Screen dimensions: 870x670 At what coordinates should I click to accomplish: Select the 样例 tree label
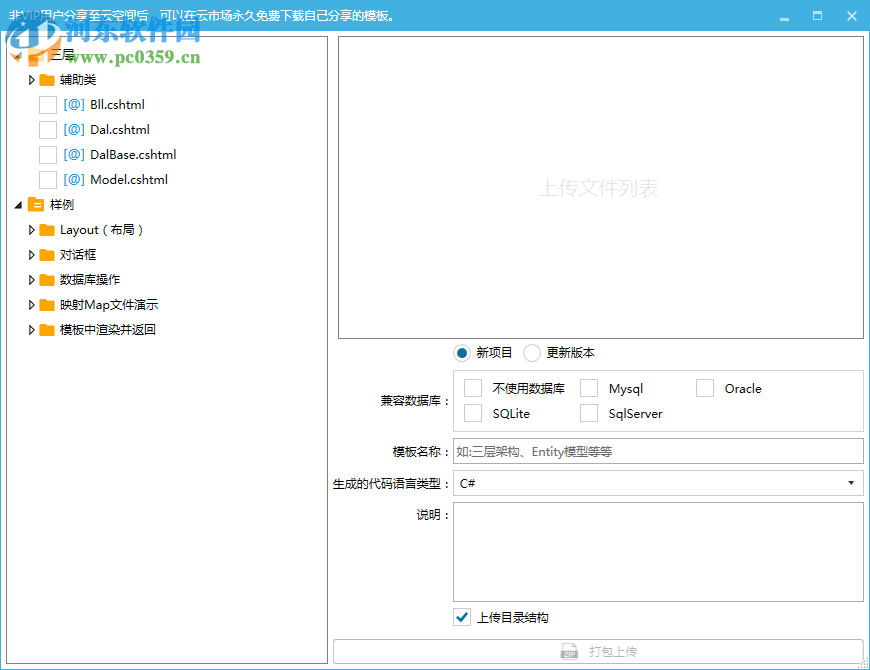(62, 205)
